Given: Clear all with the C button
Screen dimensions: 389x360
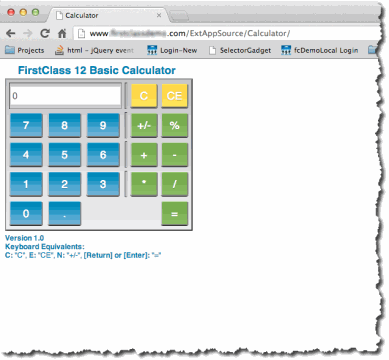Looking at the screenshot, I should point(144,96).
